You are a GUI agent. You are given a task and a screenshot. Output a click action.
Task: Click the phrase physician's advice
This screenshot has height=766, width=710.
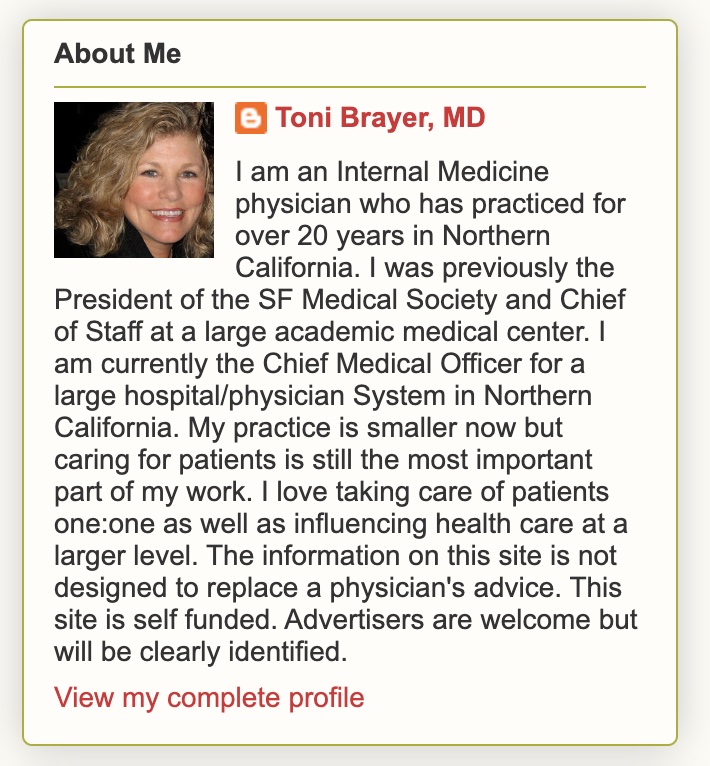click(445, 588)
